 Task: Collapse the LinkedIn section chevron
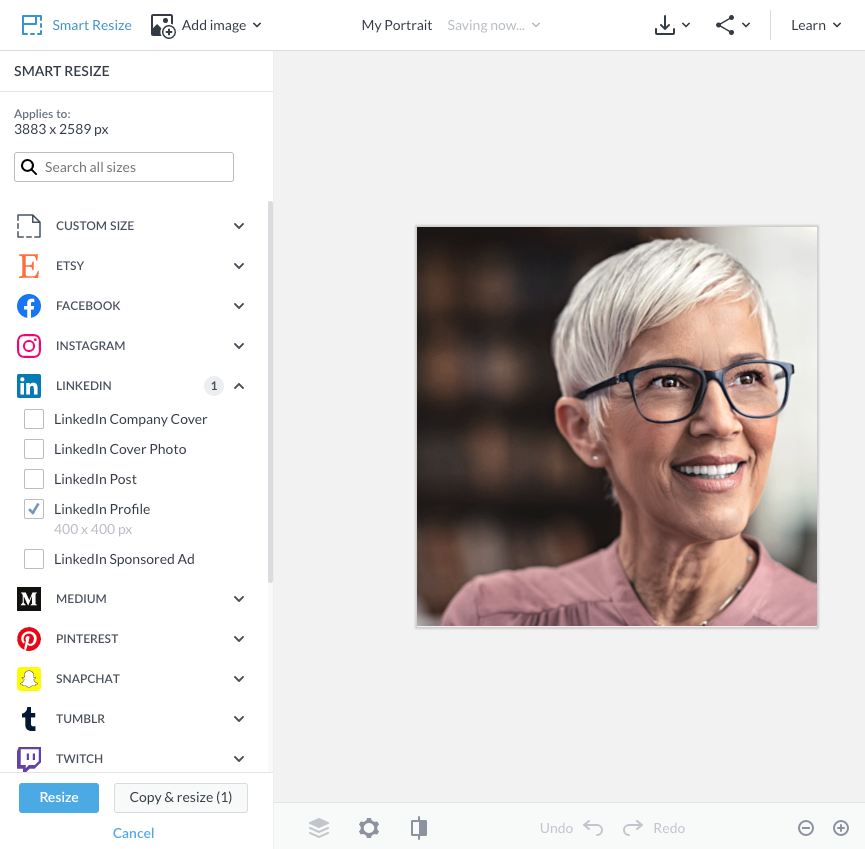(x=239, y=386)
